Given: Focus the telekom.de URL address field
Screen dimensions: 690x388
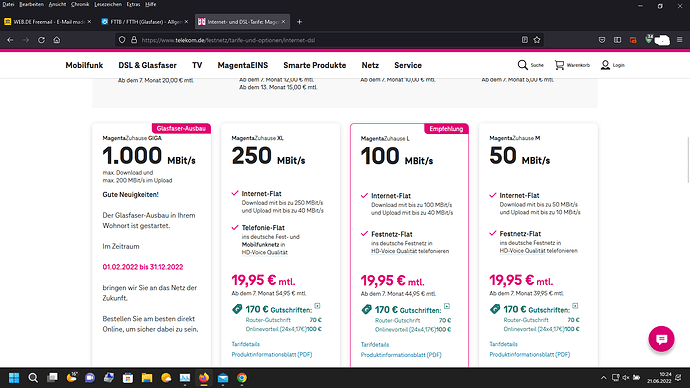Looking at the screenshot, I should 326,40.
